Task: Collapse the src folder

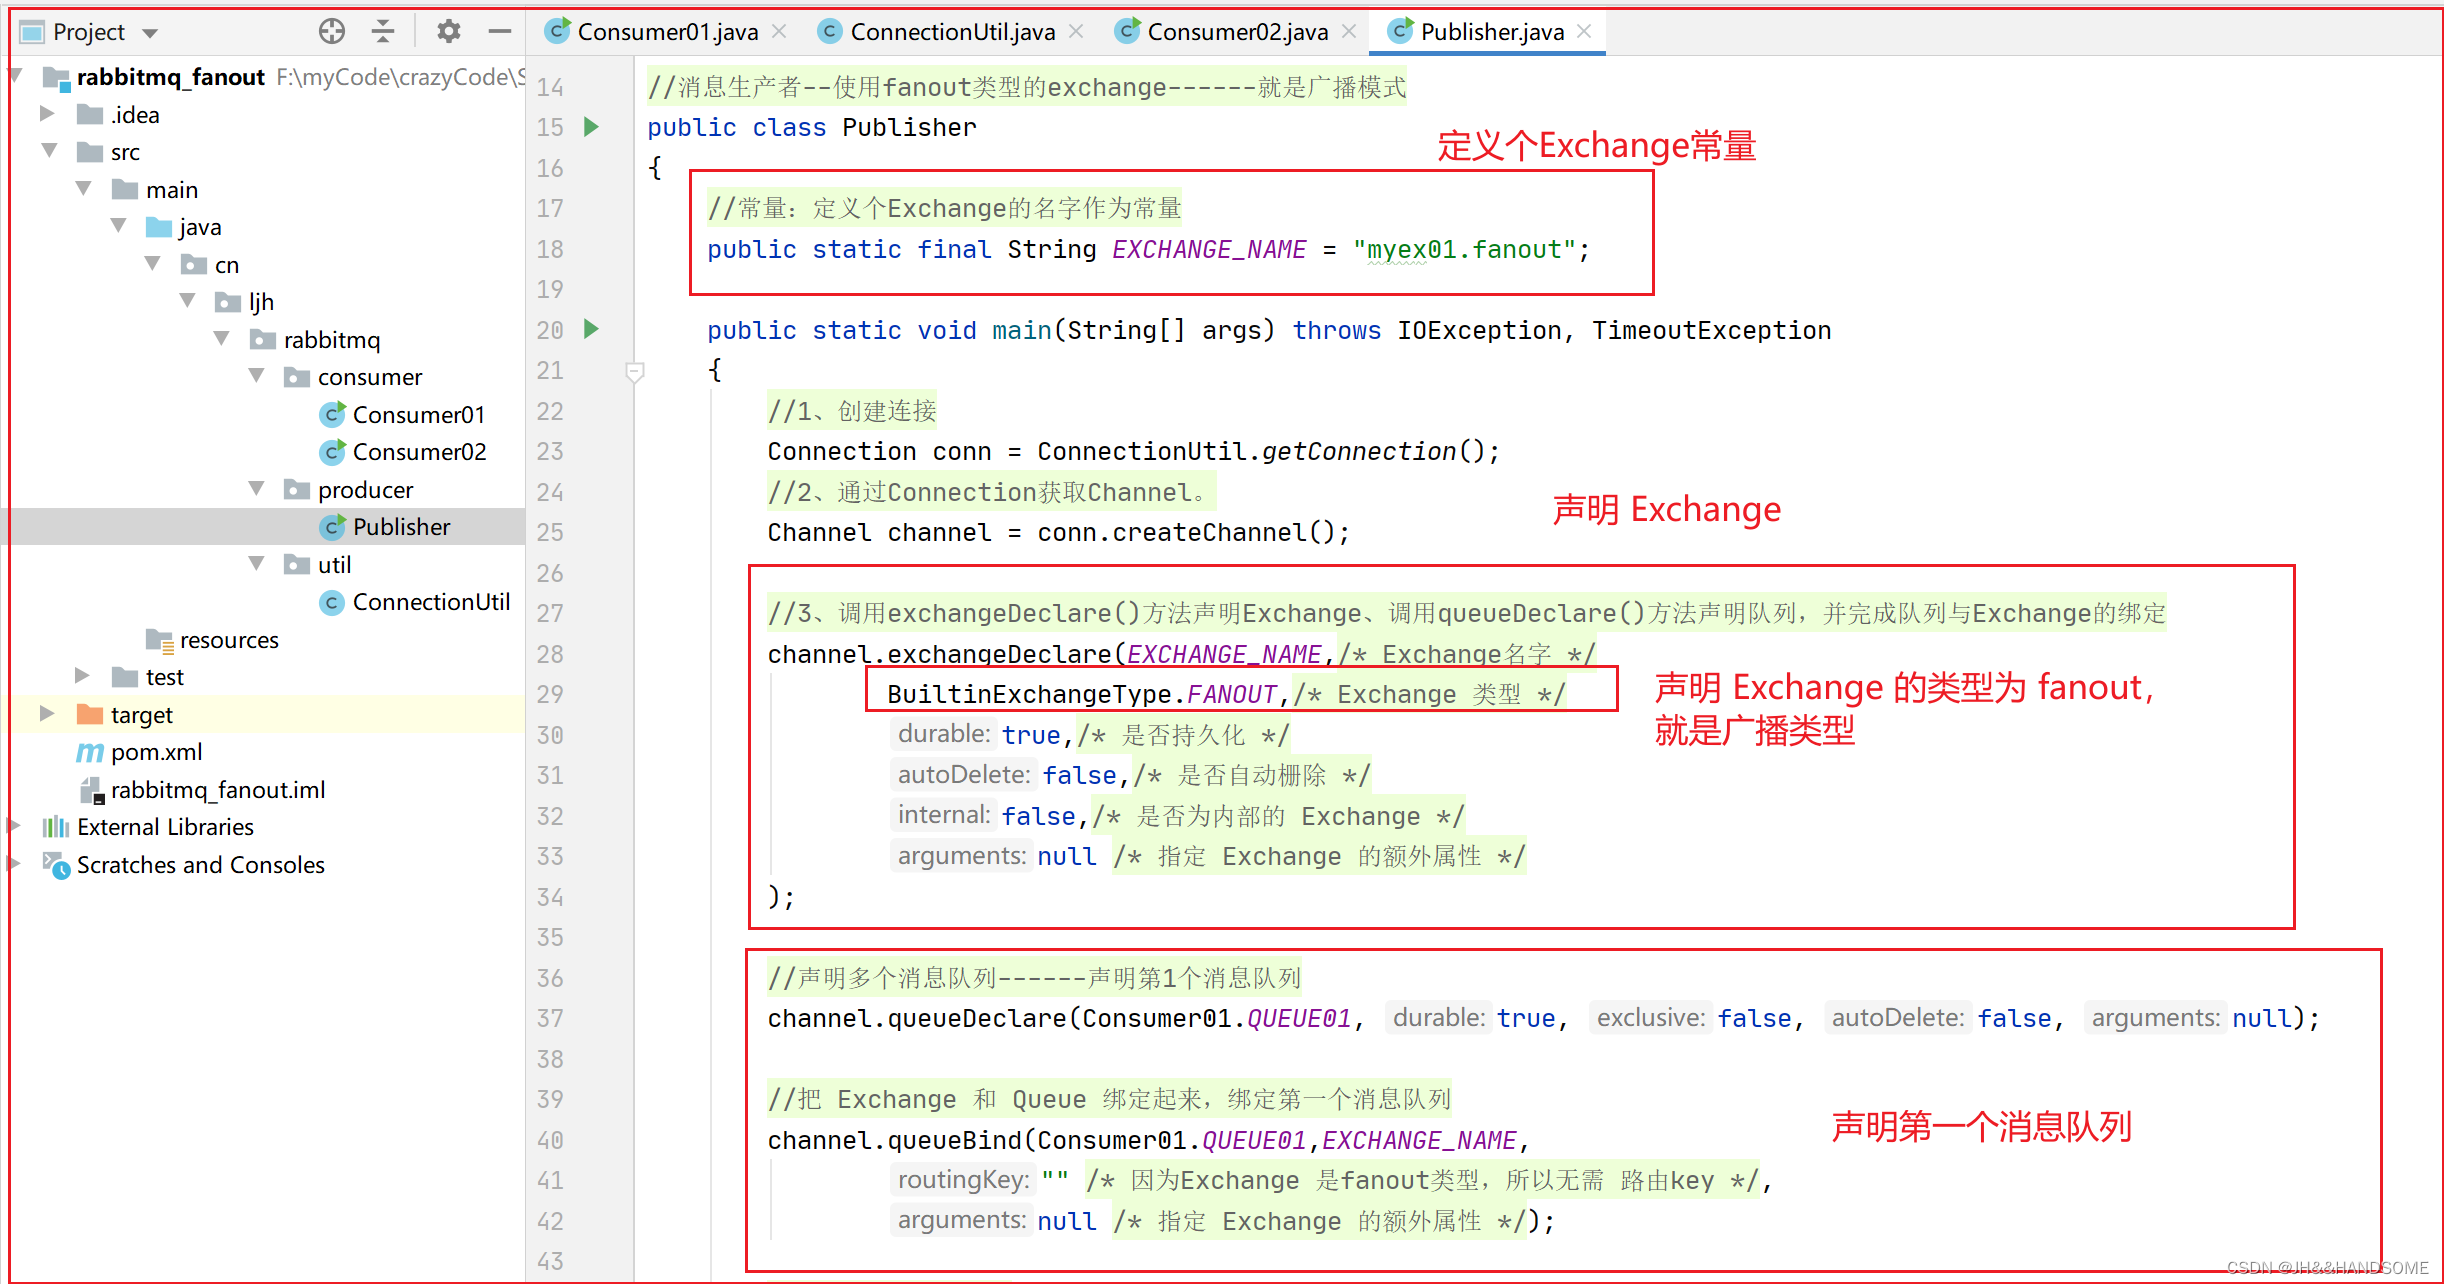Action: coord(49,151)
